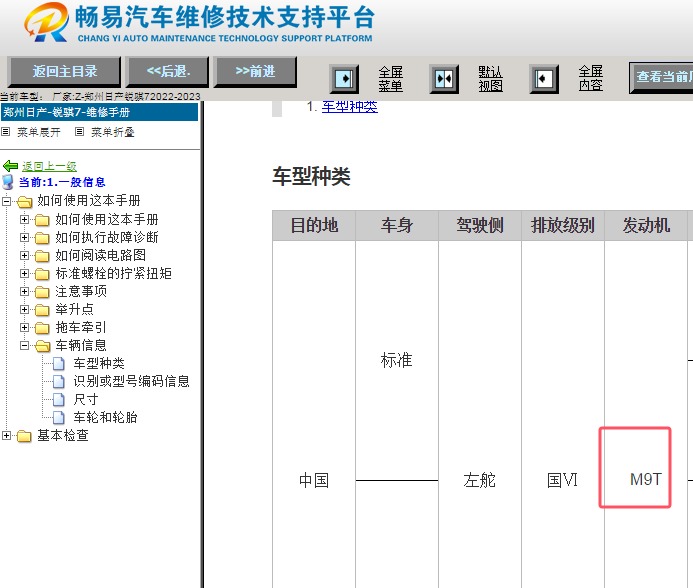Click the 菜单折叠 text
This screenshot has width=693, height=588.
pyautogui.click(x=113, y=132)
